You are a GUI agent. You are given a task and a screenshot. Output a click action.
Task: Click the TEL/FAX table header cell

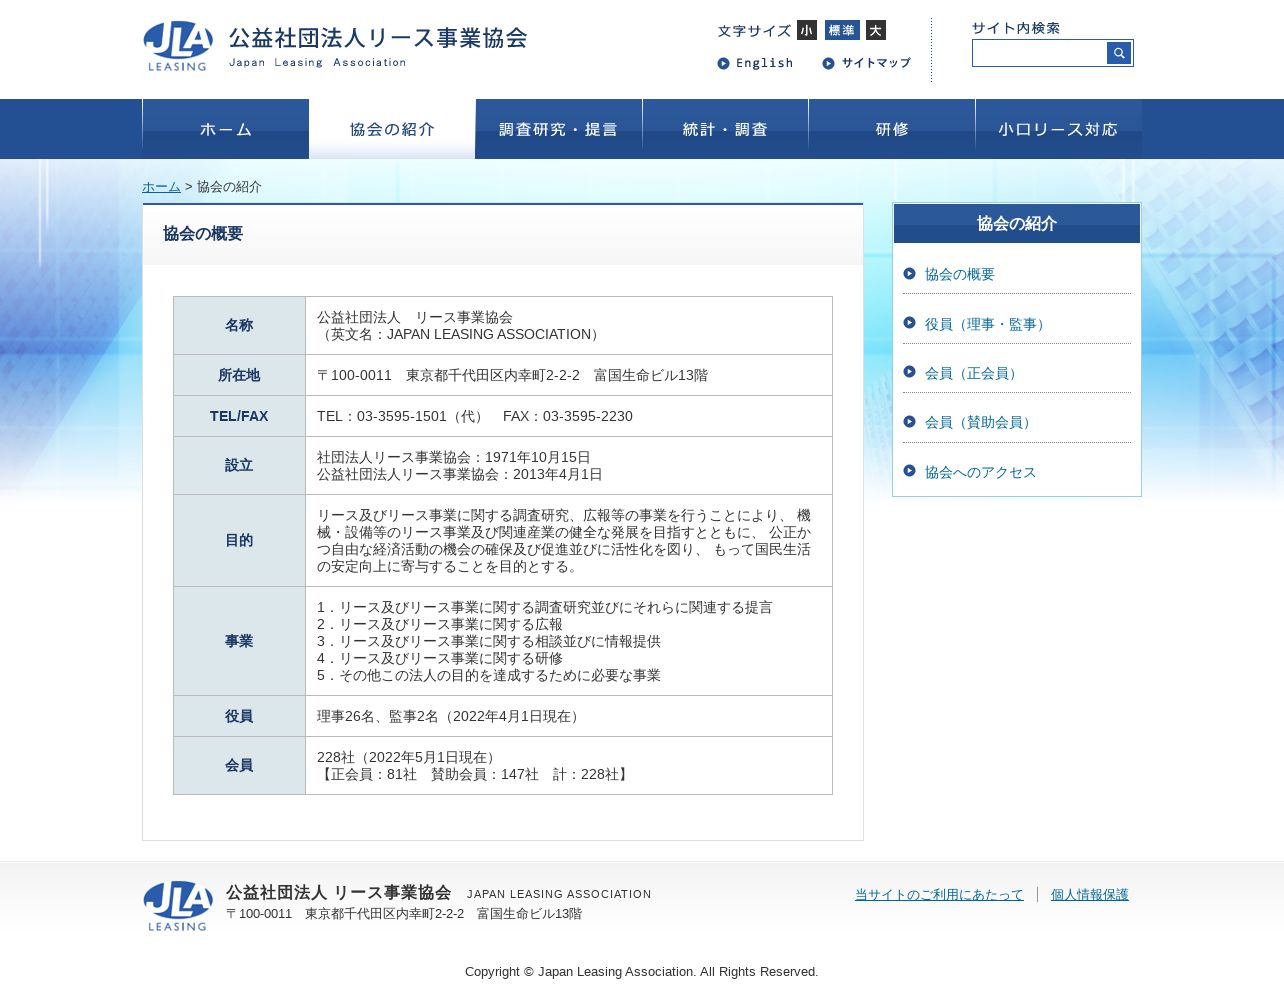239,416
